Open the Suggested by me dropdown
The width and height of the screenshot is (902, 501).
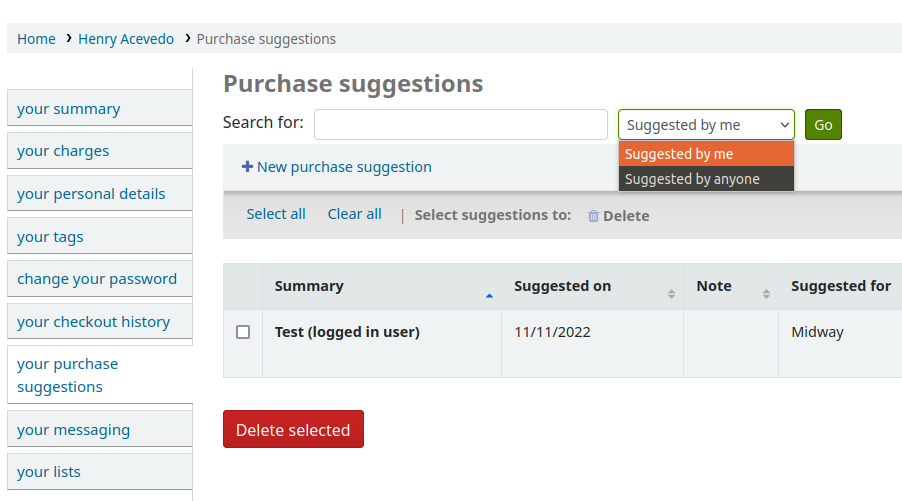[706, 125]
